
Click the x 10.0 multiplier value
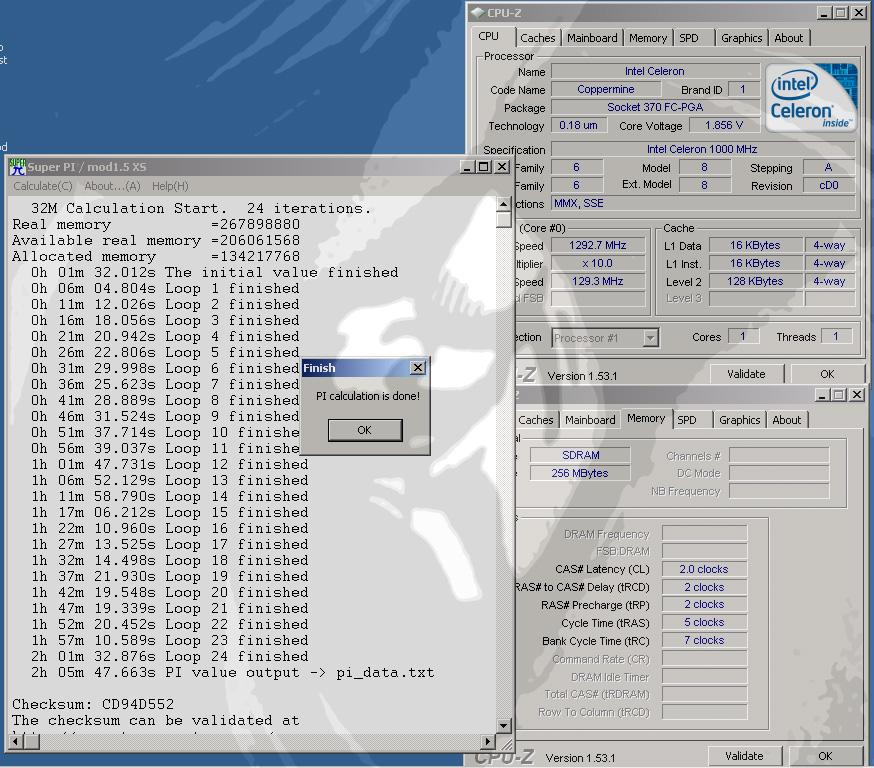[x=598, y=263]
